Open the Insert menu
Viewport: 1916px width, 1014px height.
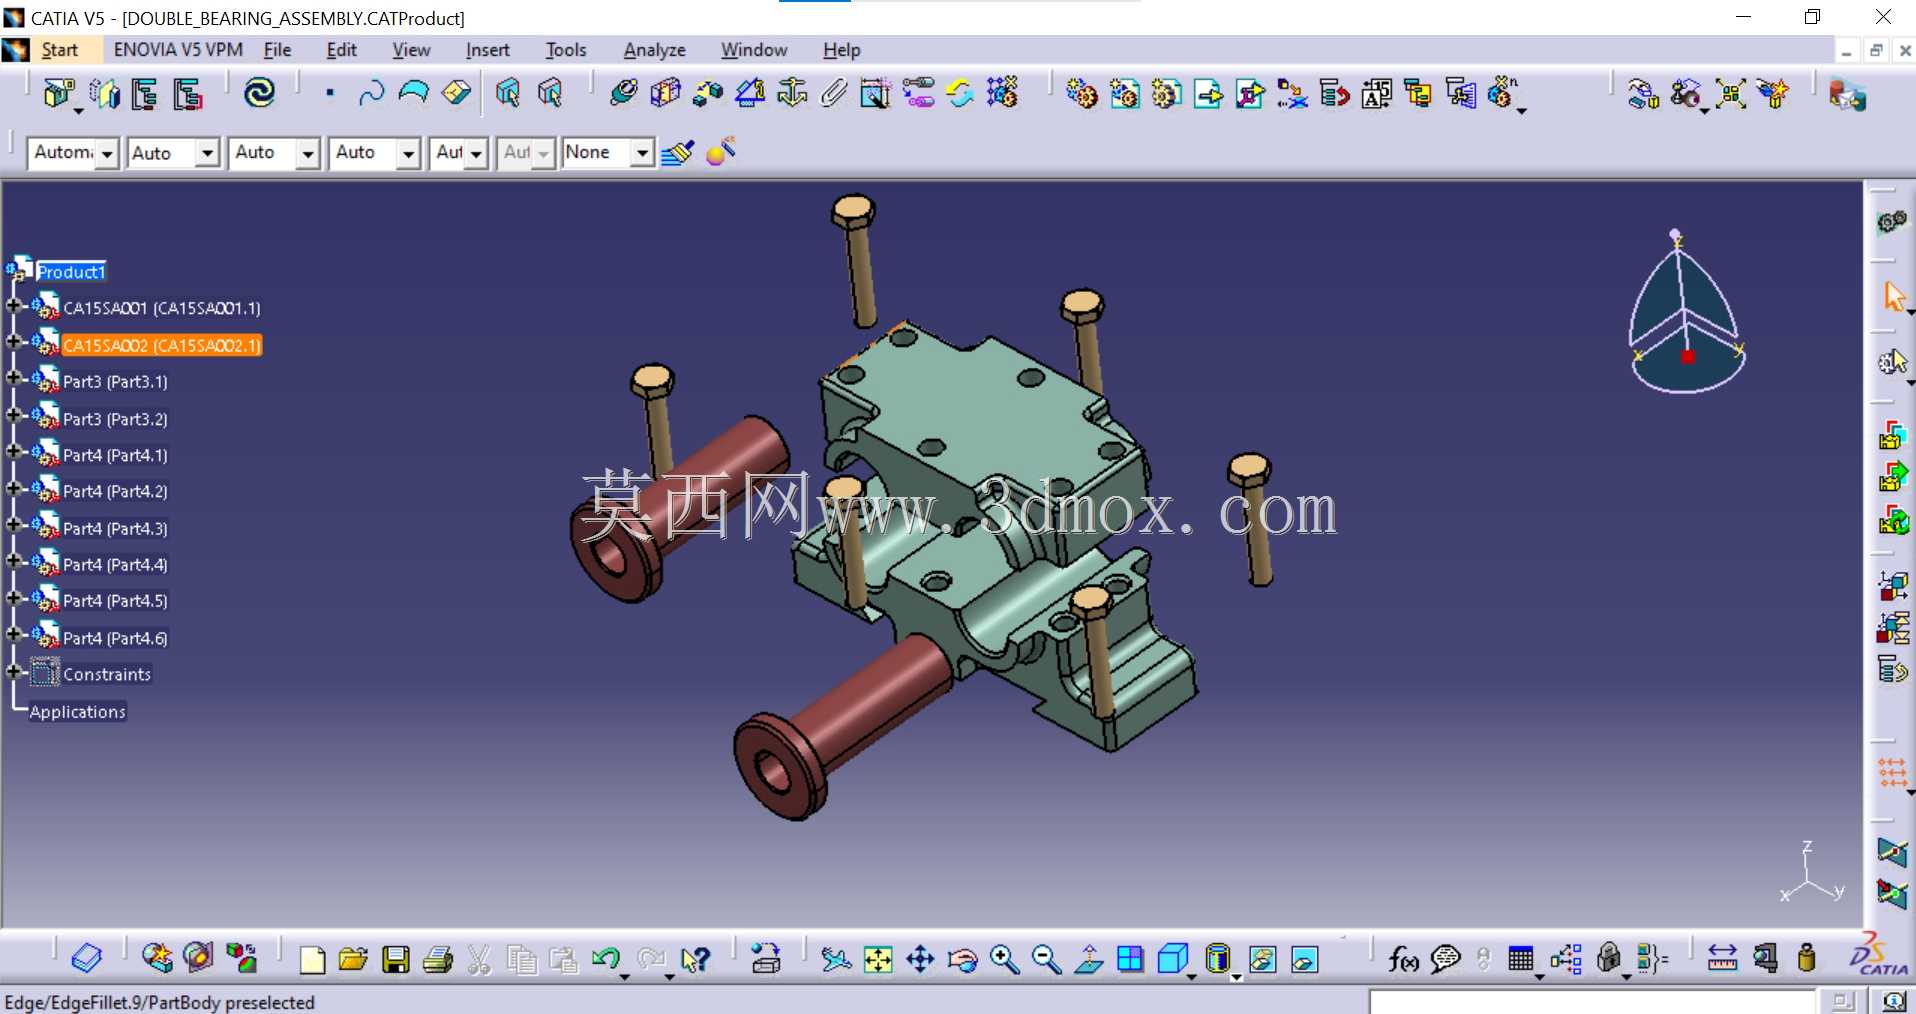(x=487, y=50)
